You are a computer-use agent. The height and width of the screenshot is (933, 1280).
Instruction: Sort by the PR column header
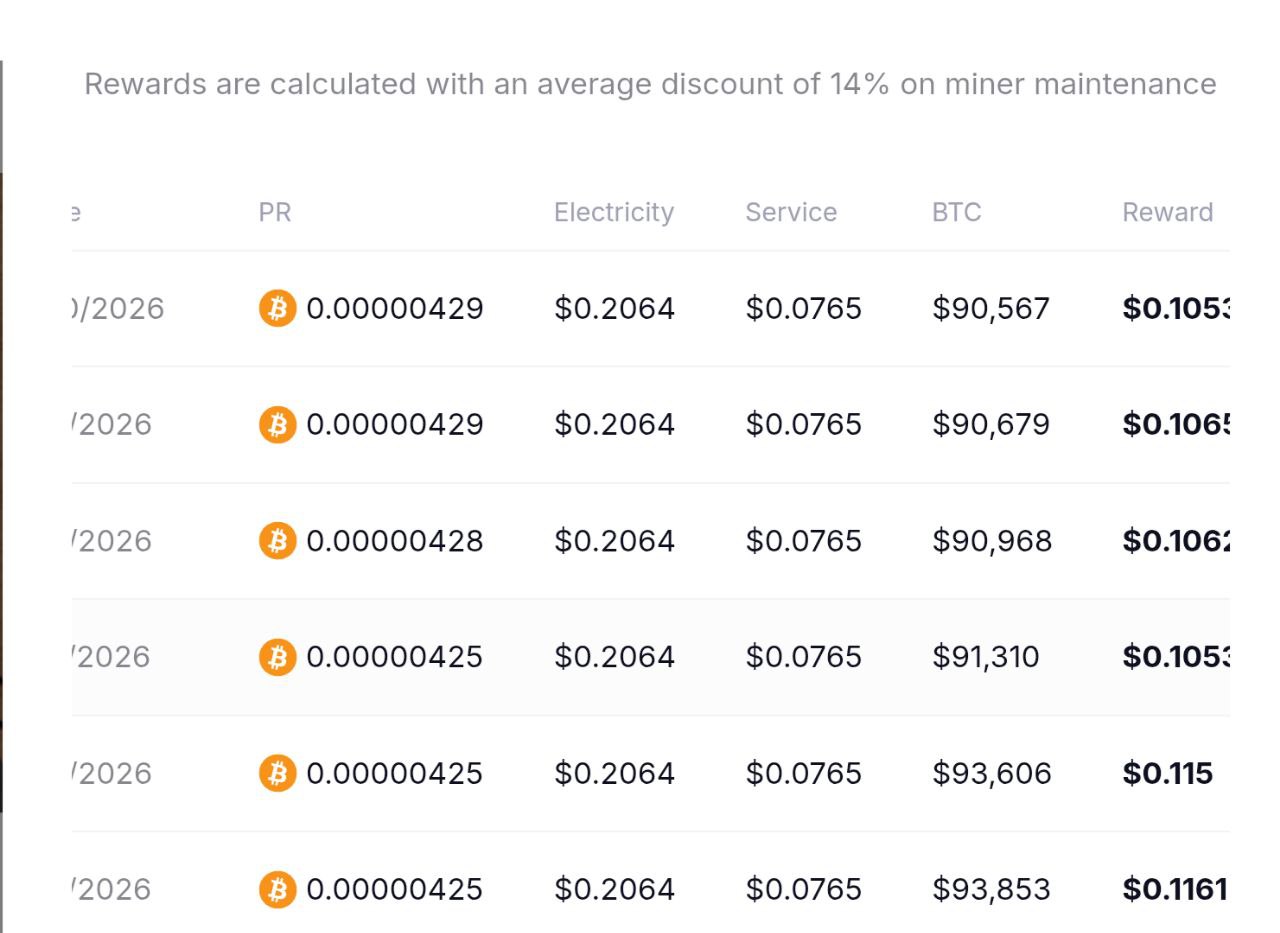(275, 212)
